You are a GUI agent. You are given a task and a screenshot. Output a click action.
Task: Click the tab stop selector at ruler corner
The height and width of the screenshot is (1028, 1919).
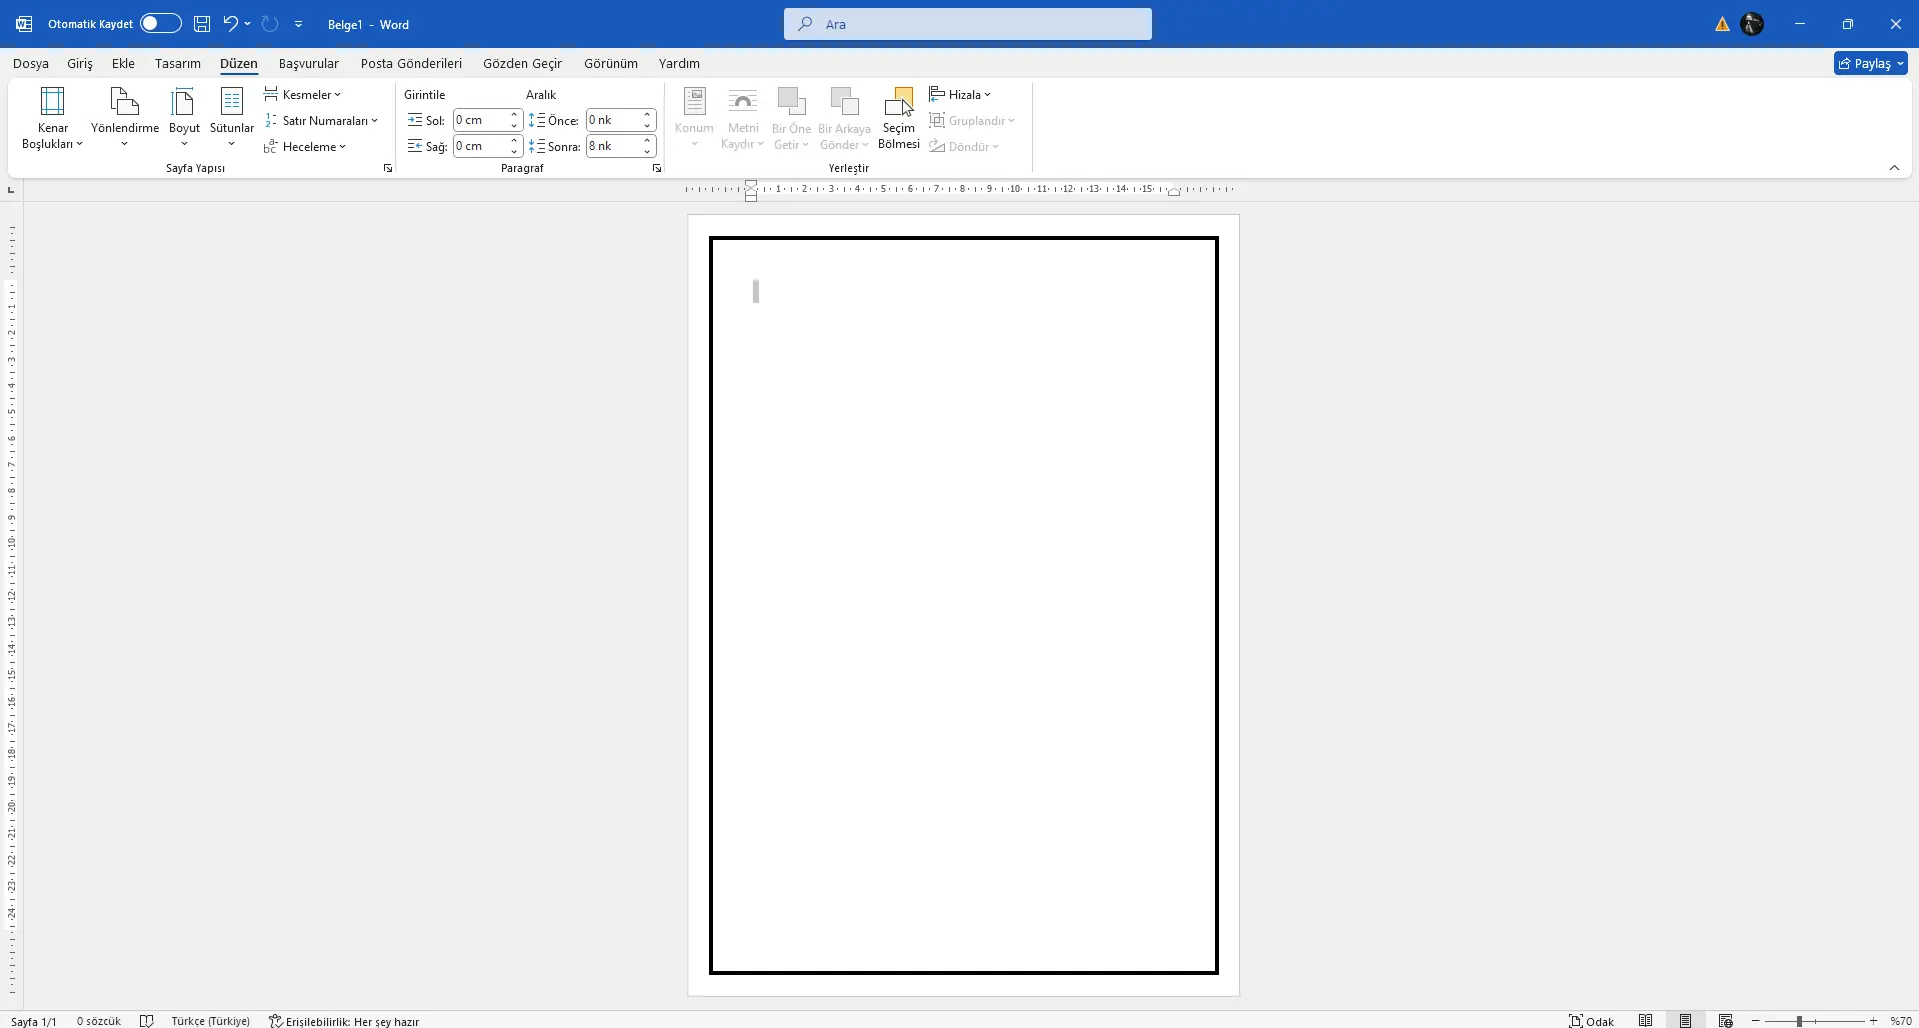tap(11, 189)
